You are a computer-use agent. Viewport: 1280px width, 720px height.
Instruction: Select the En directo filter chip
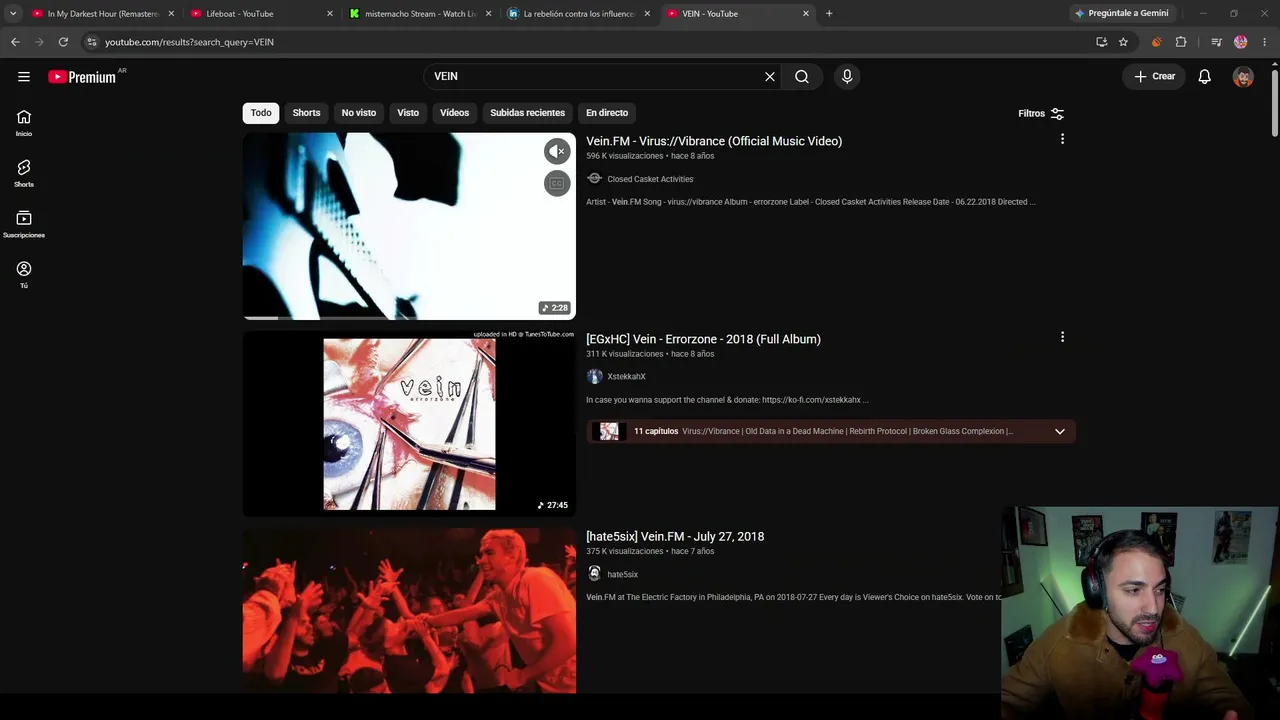coord(607,113)
